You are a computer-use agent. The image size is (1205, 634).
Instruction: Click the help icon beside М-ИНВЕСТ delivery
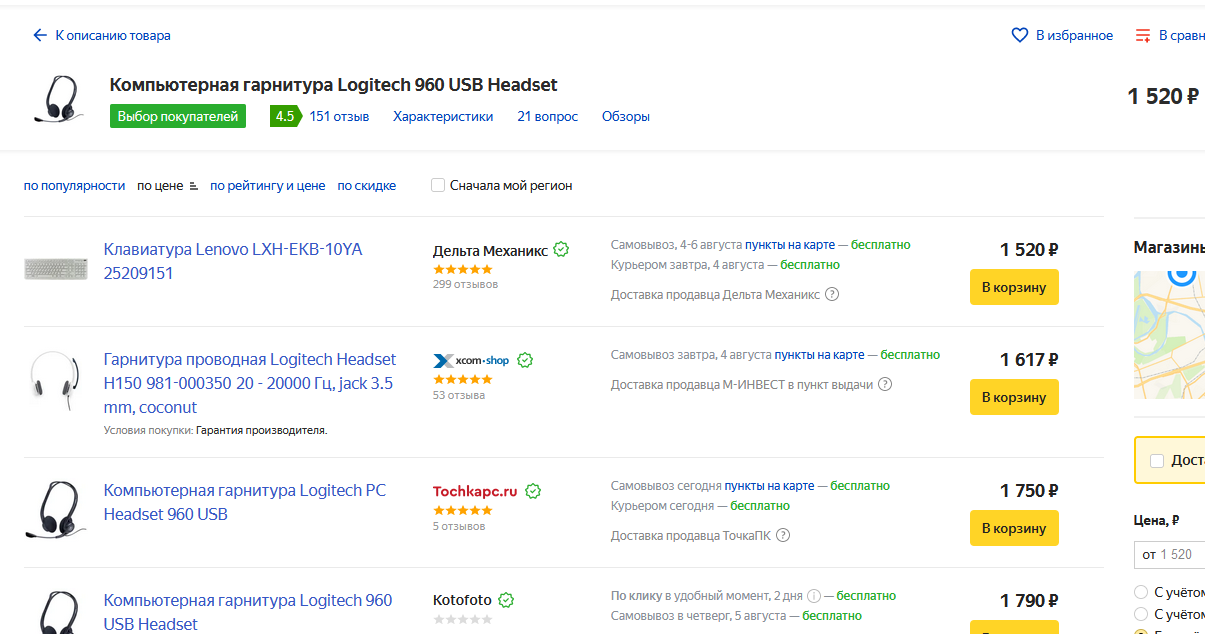click(x=885, y=384)
